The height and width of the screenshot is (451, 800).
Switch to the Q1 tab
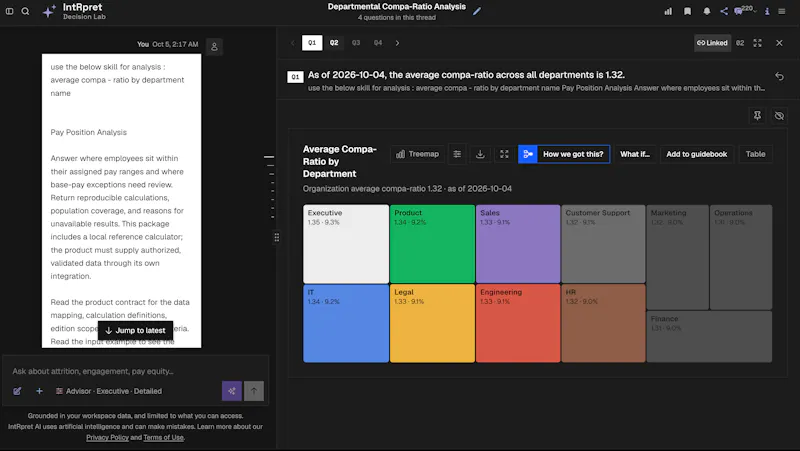click(x=312, y=43)
